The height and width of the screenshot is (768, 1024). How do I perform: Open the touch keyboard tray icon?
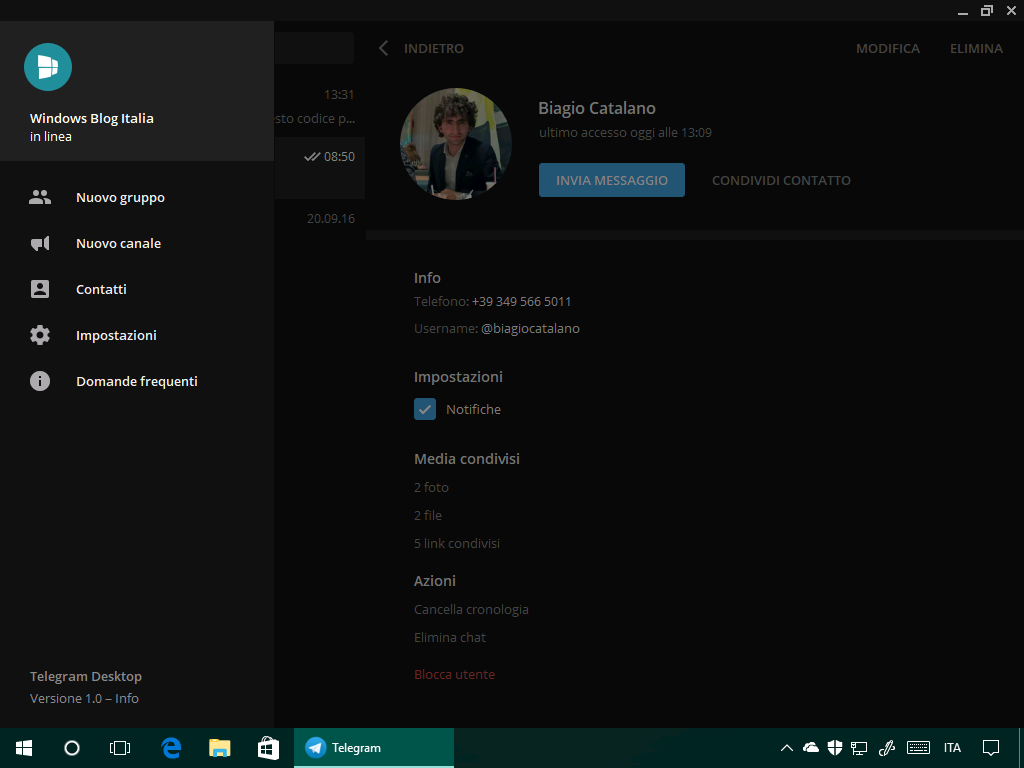coord(918,748)
